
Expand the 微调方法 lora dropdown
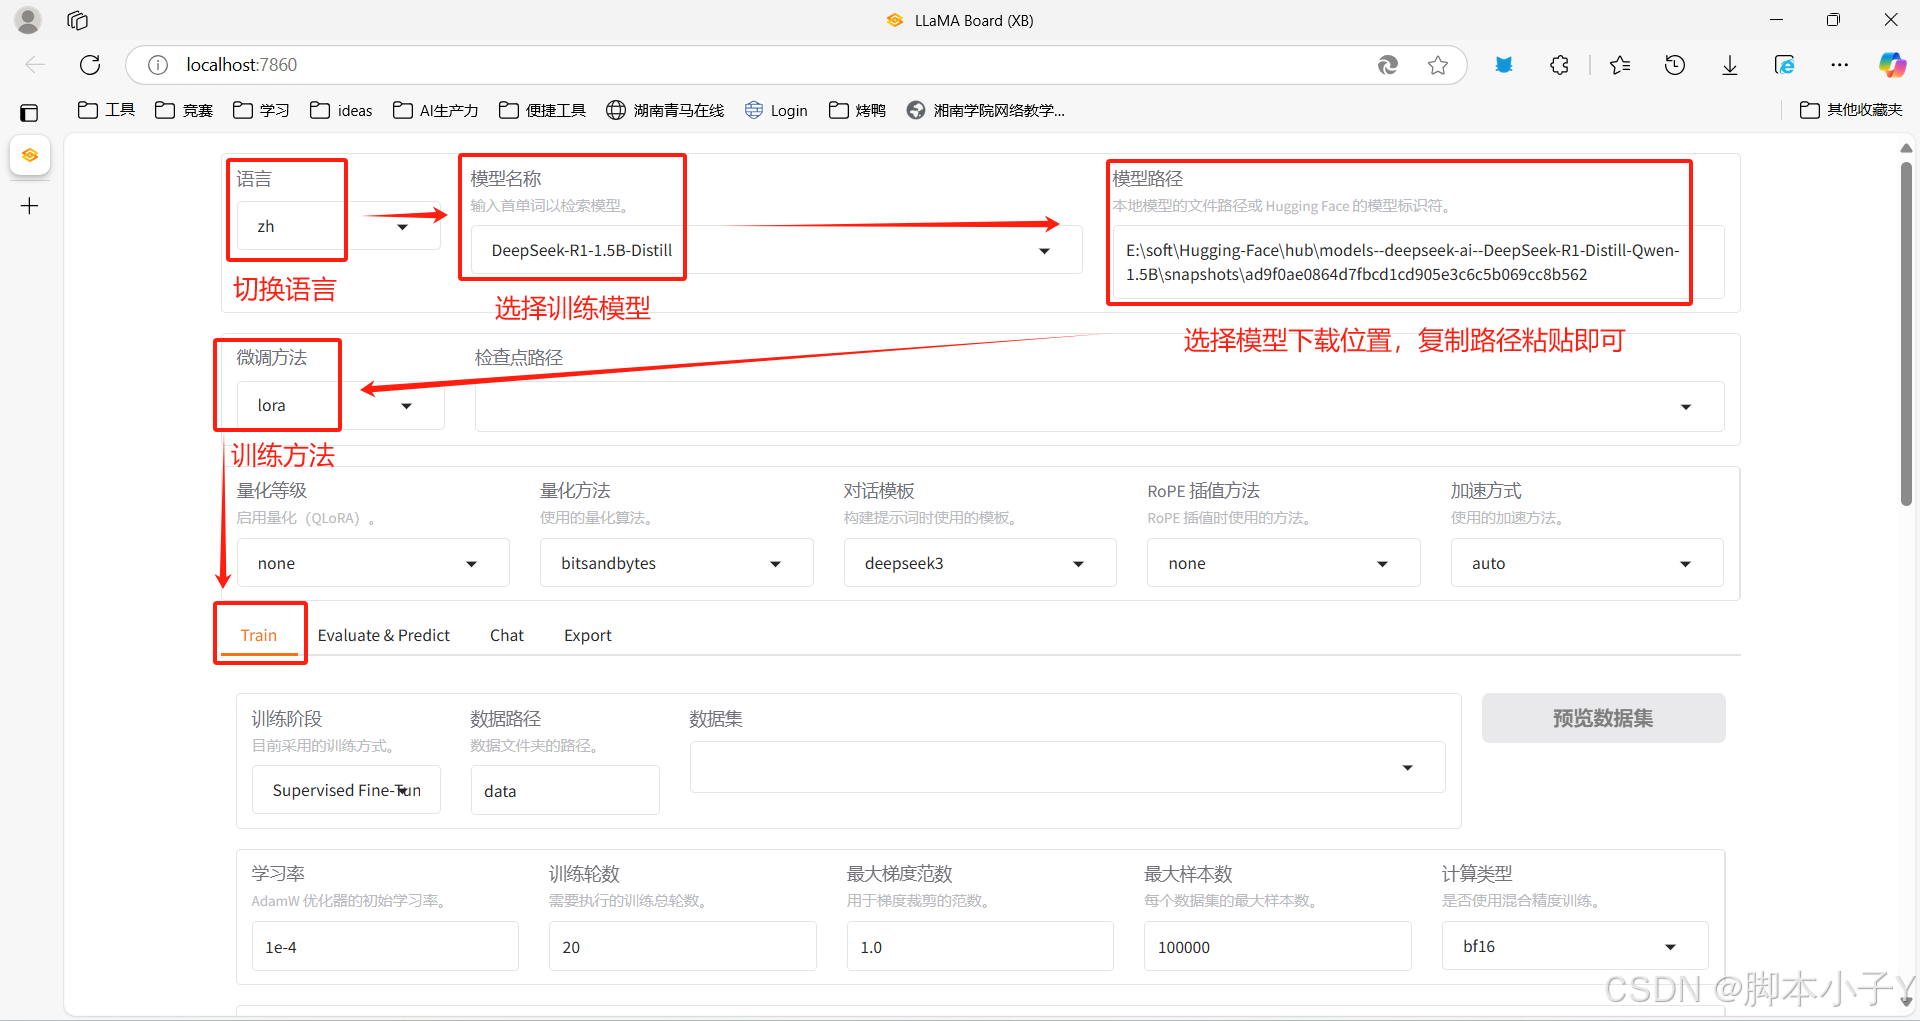406,406
